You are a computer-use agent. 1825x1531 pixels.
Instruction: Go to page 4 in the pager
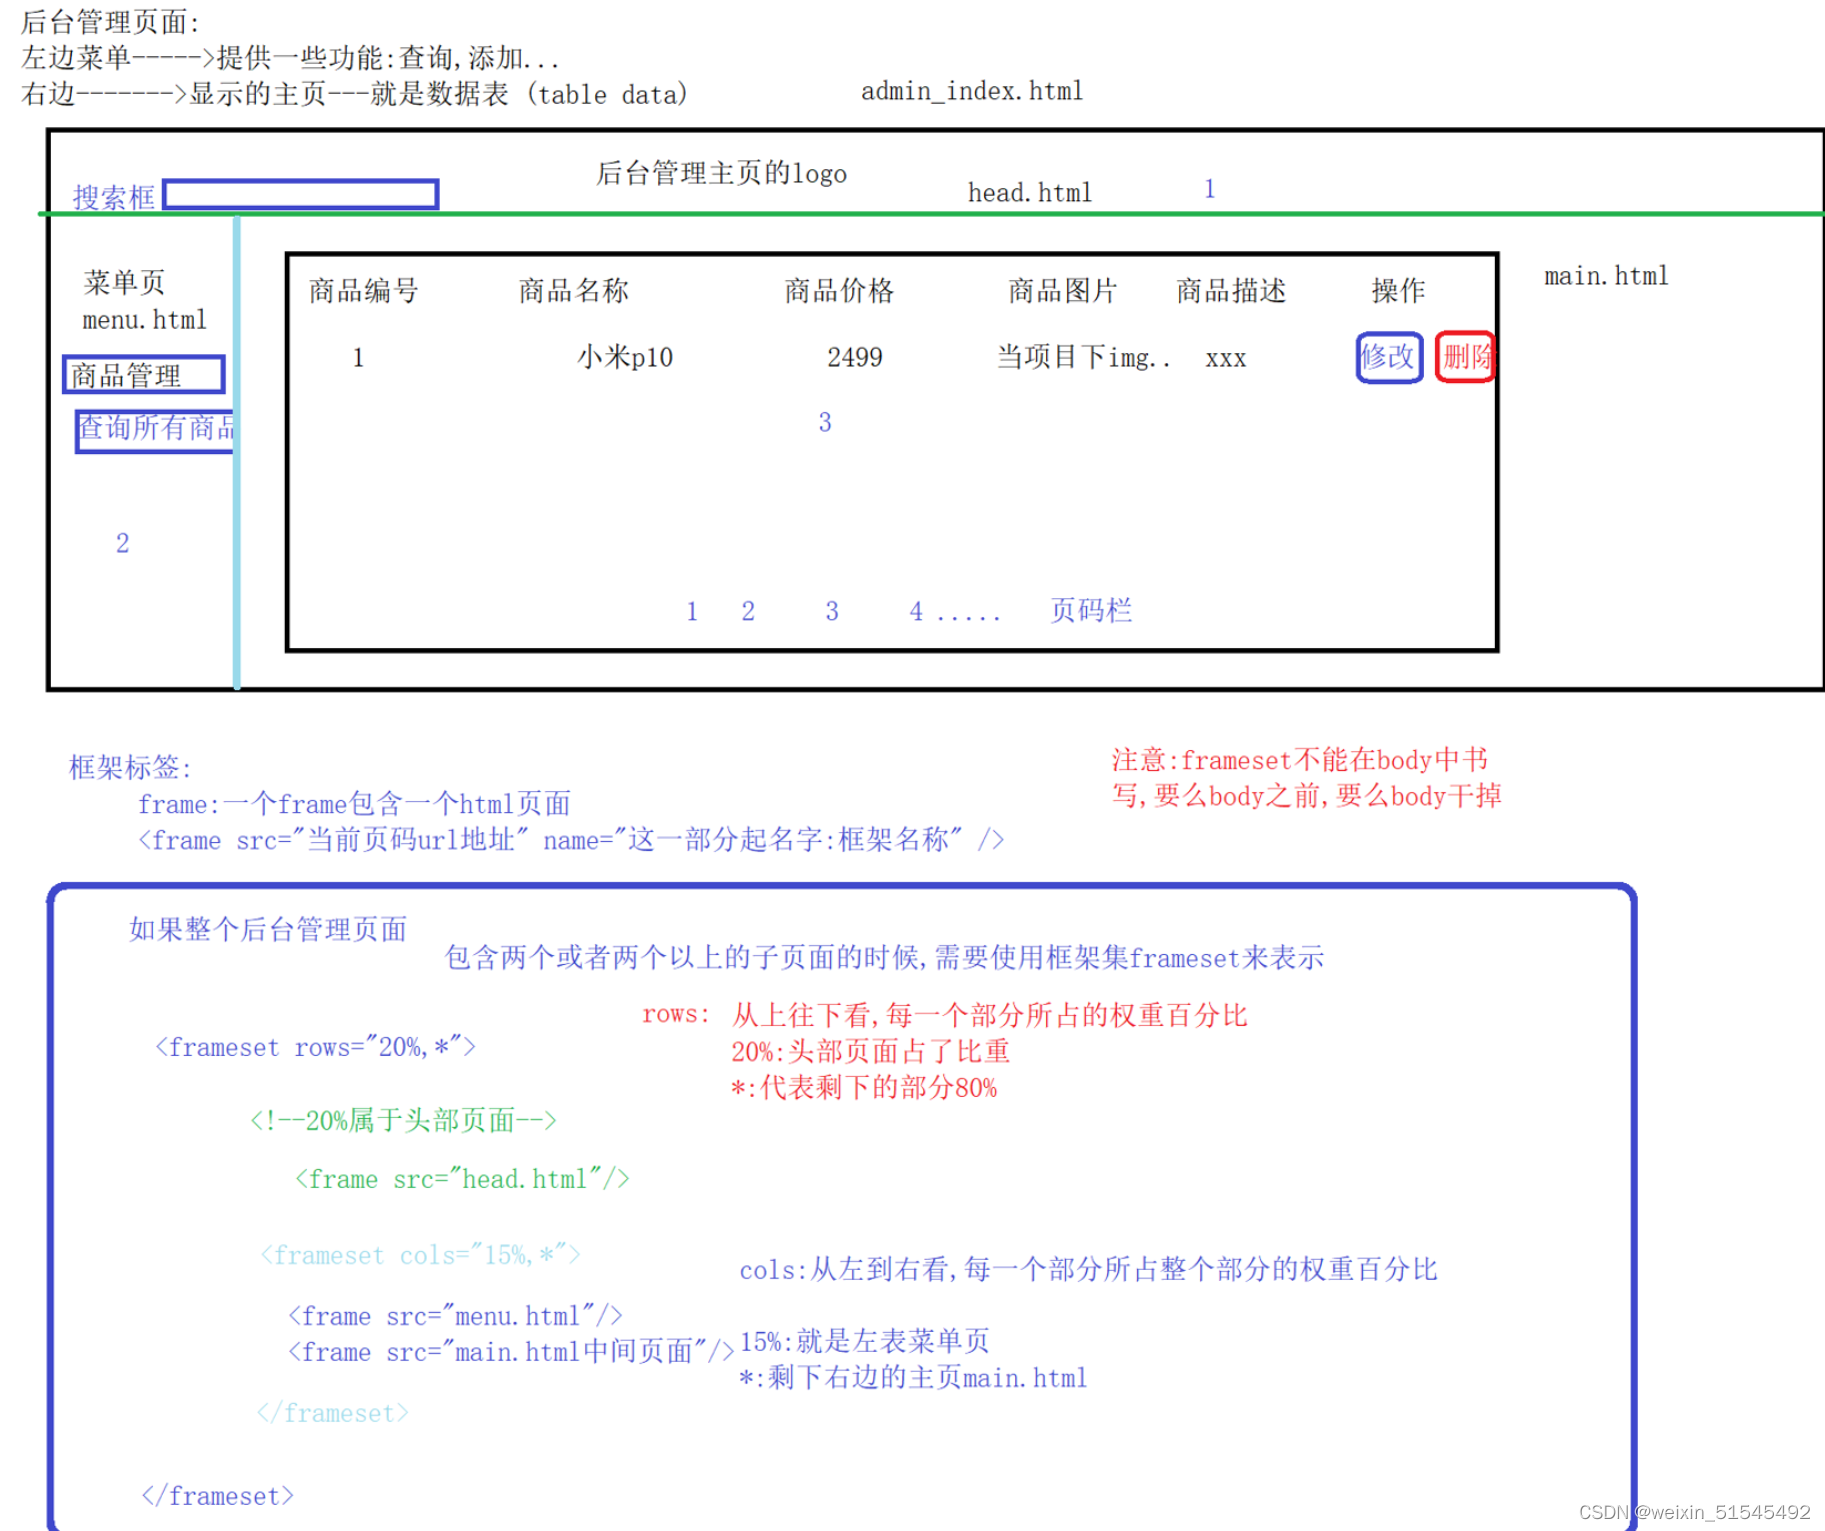pyautogui.click(x=916, y=611)
